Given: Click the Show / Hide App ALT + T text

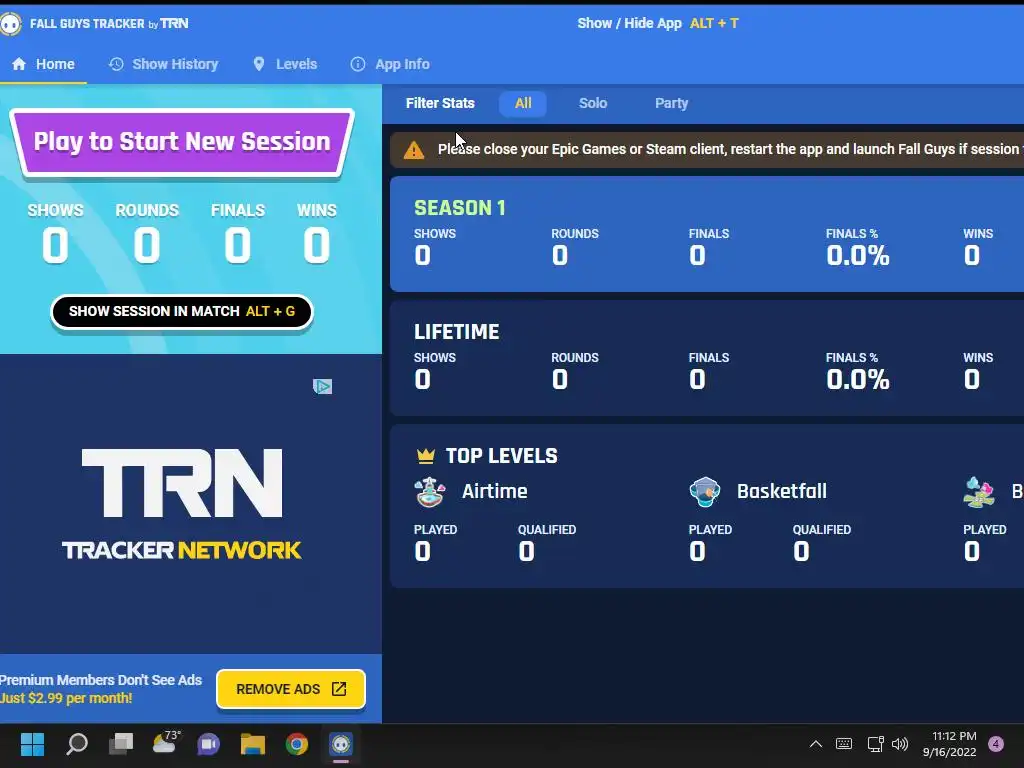Looking at the screenshot, I should point(658,24).
